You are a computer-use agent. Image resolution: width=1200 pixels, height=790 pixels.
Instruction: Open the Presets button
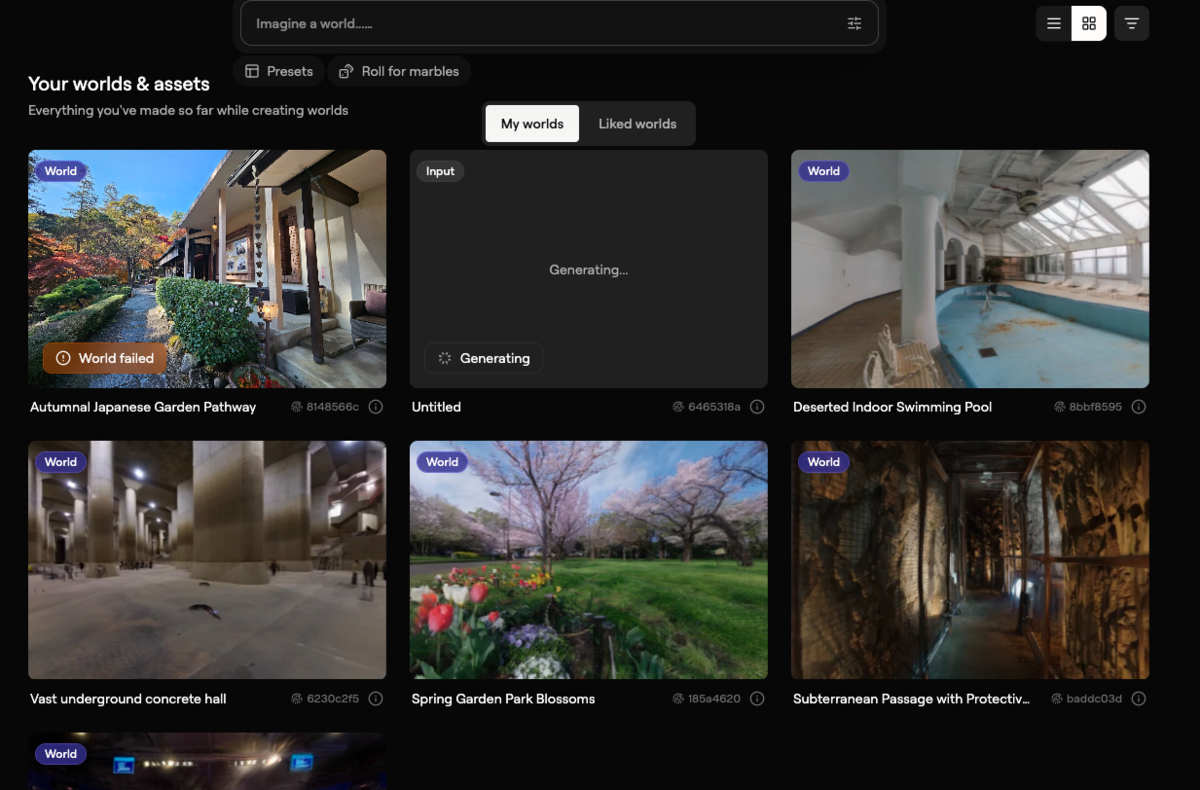[x=279, y=71]
